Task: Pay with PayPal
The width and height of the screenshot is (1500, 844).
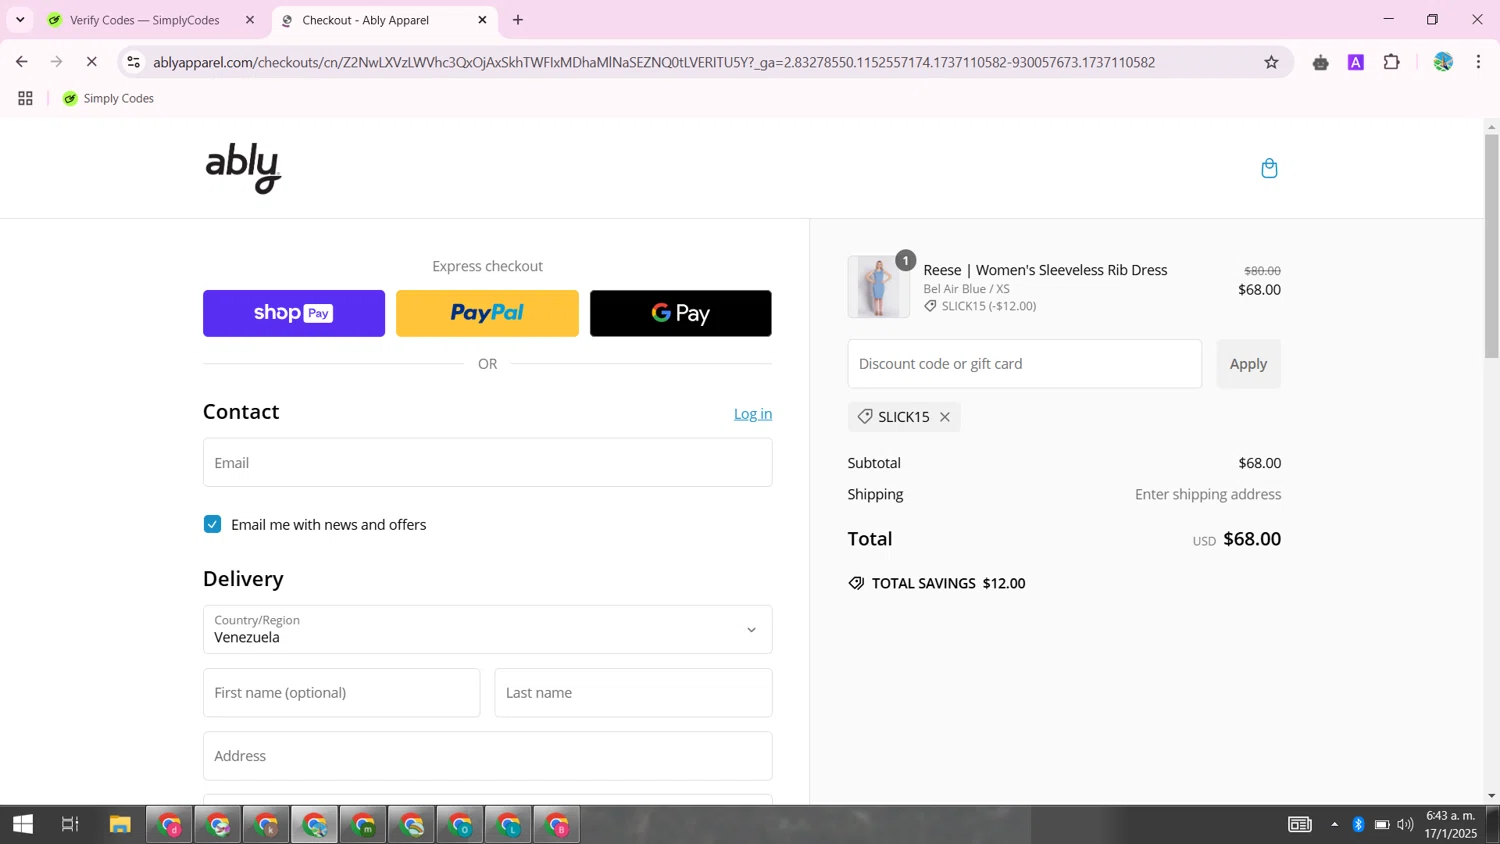Action: (487, 313)
